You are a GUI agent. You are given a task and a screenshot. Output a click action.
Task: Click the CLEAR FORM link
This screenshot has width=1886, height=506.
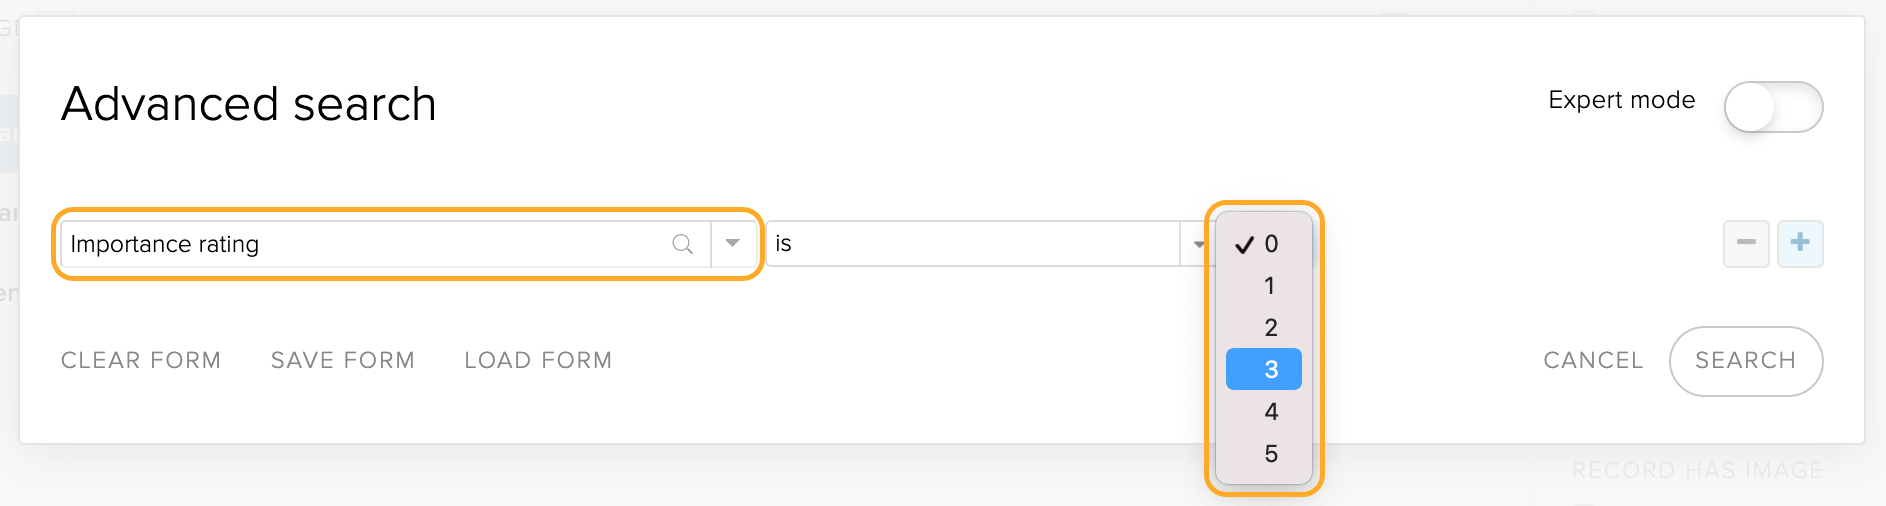141,360
